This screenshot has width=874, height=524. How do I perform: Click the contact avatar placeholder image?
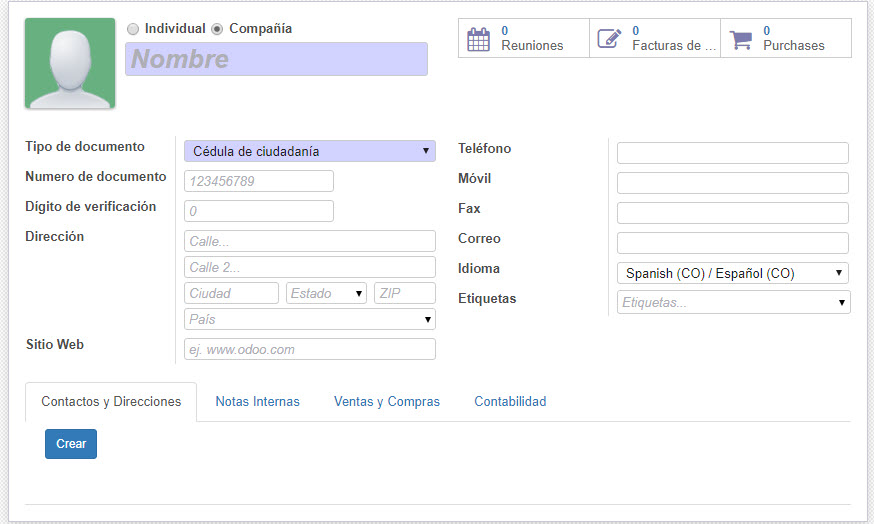[x=70, y=63]
